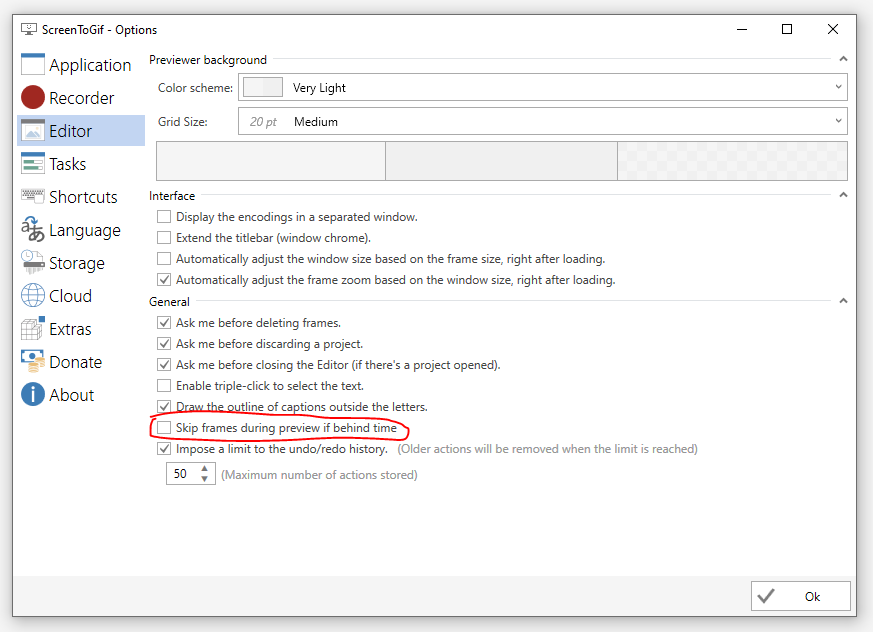
Task: Click the ScreenToGif title bar icon
Action: pos(29,30)
